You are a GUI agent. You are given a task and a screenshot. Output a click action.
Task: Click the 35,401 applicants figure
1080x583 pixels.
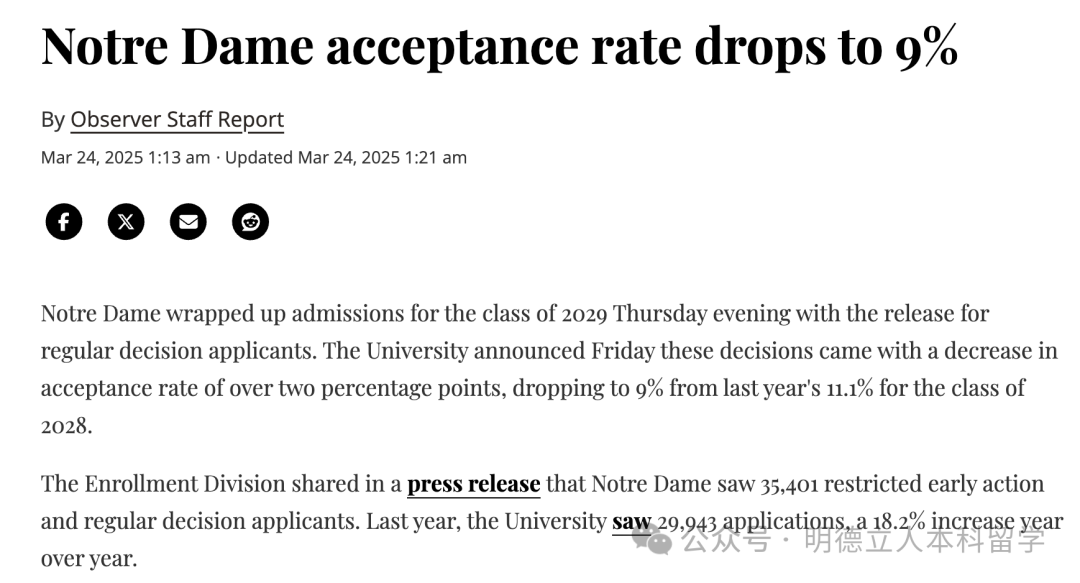coord(789,484)
